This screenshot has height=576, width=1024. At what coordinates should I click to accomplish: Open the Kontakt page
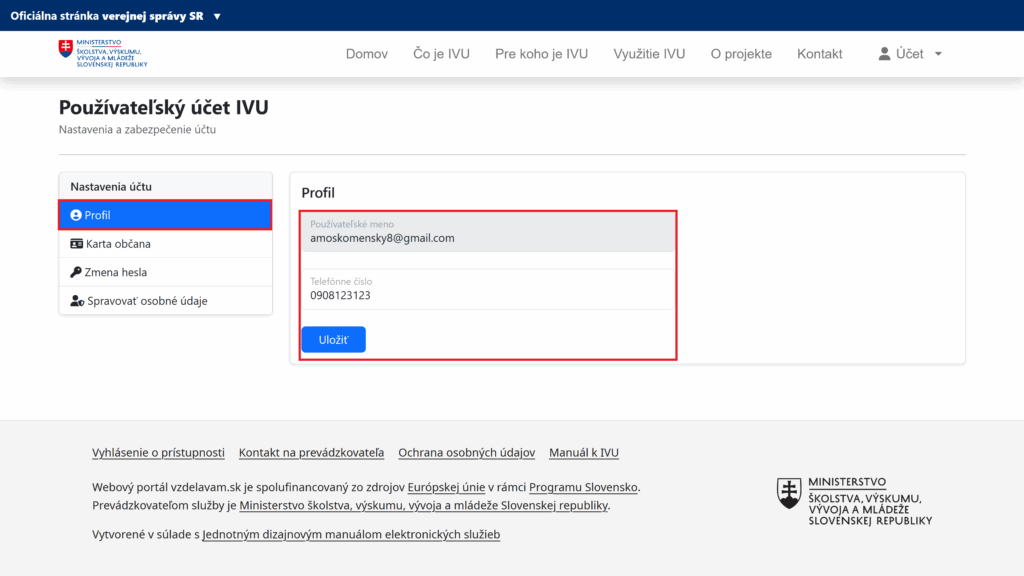tap(819, 54)
